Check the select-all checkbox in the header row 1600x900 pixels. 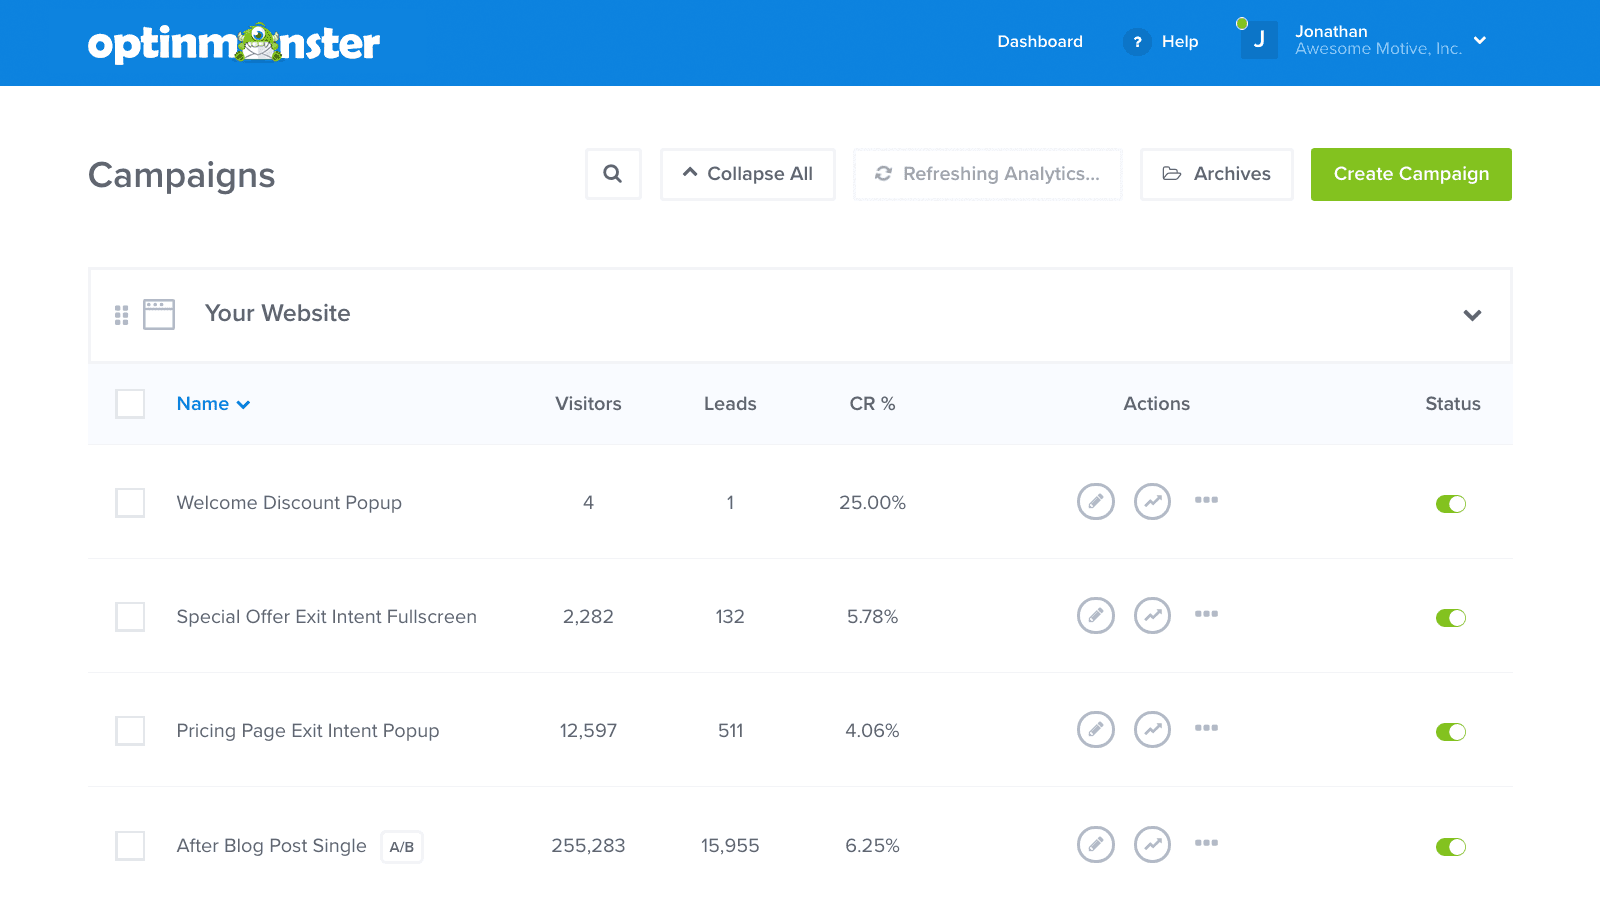click(130, 404)
